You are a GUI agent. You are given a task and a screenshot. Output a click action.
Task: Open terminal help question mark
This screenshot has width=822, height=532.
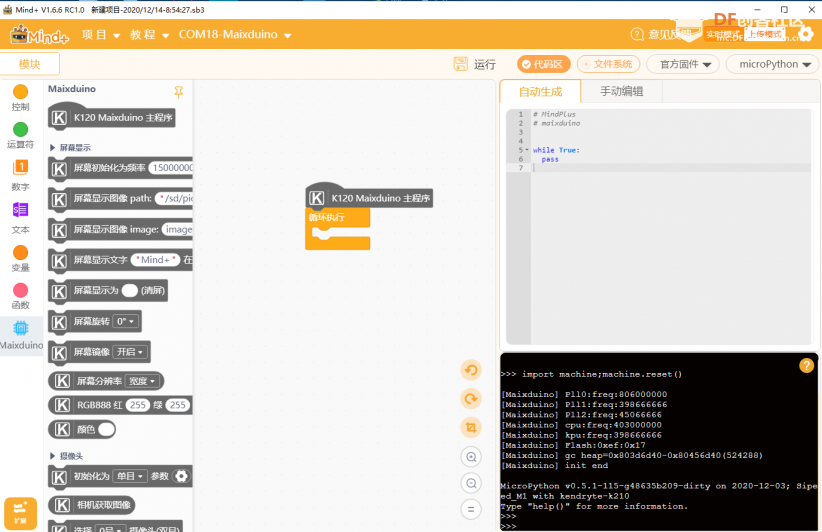click(x=806, y=365)
